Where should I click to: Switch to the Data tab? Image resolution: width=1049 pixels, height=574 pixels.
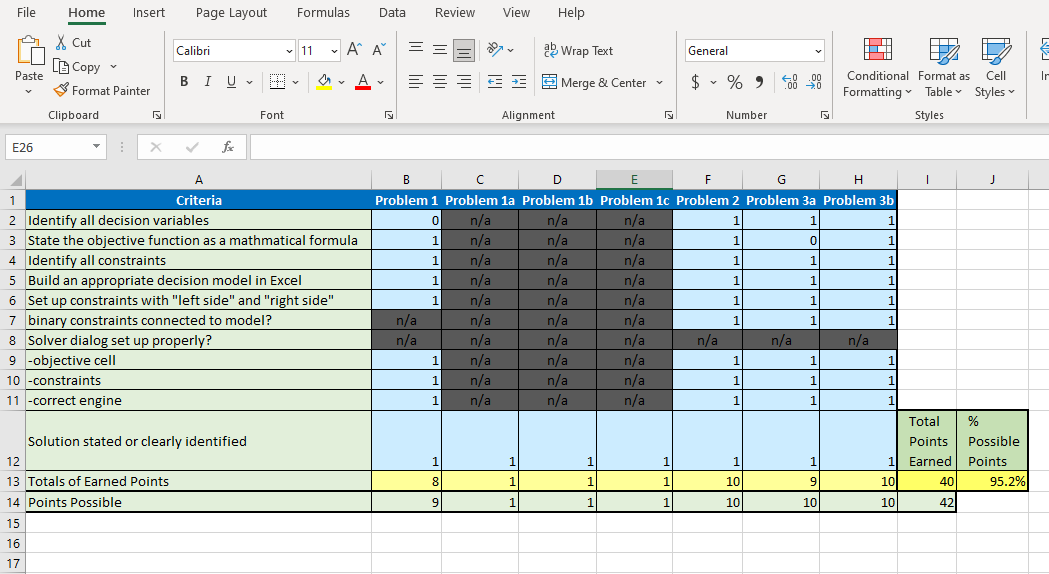392,13
